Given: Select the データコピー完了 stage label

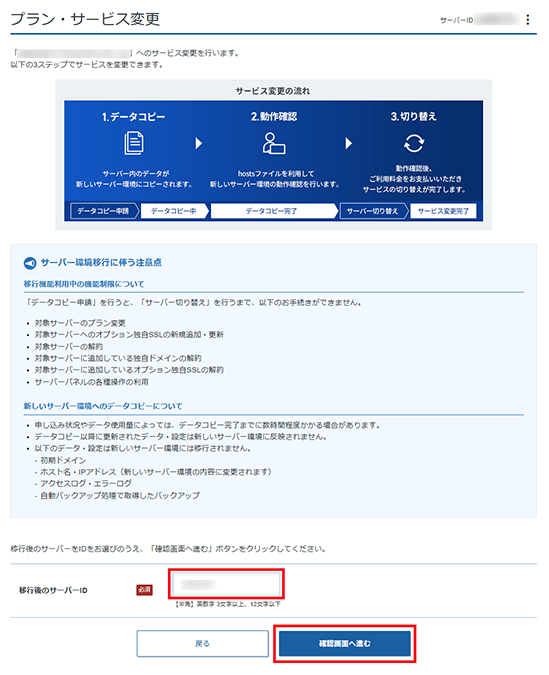Looking at the screenshot, I should (272, 211).
